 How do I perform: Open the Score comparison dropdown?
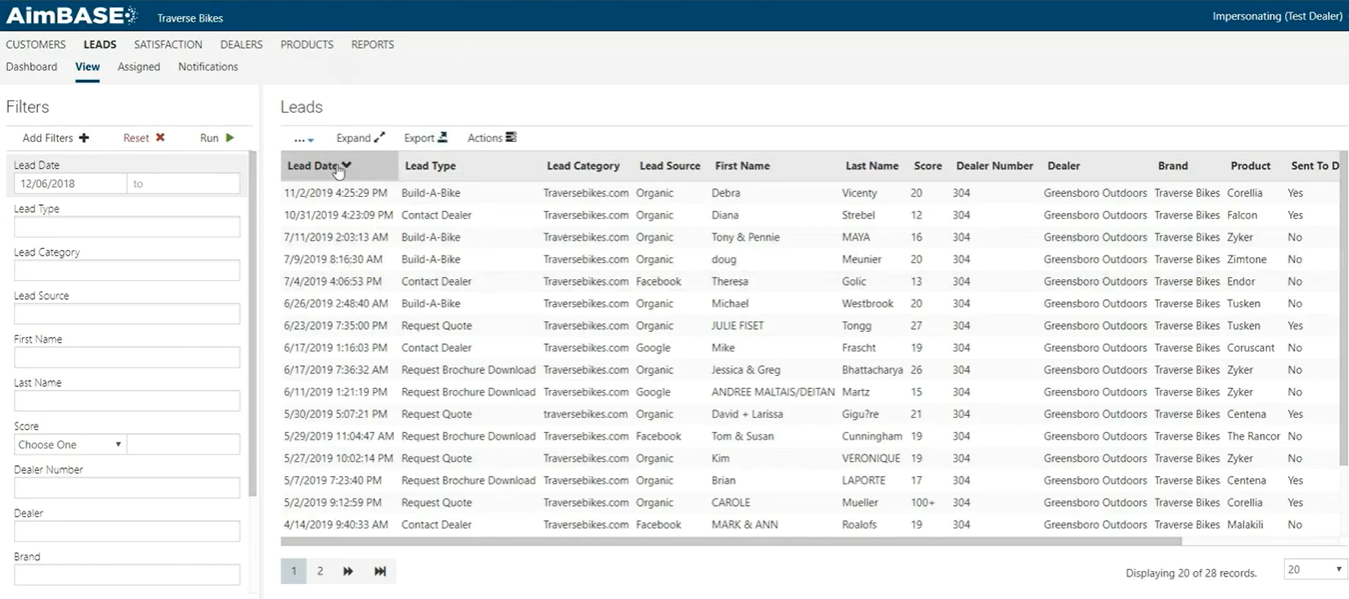pos(69,444)
